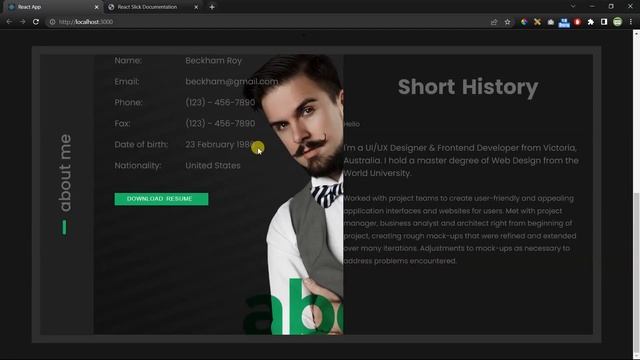640x360 pixels.
Task: Click the United States nationality value
Action: tap(213, 165)
